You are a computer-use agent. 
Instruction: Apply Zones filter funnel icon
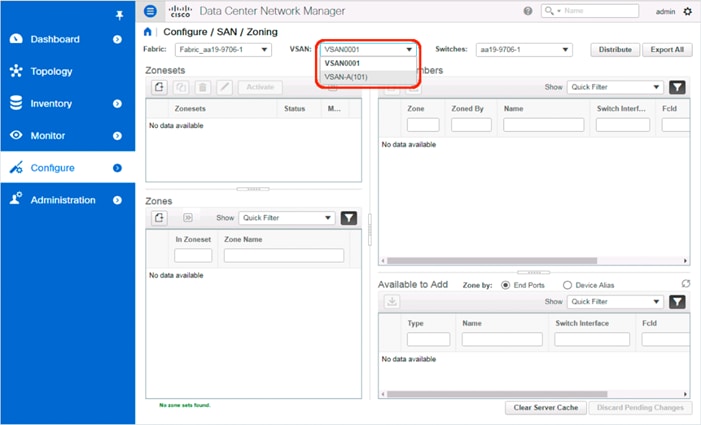[x=349, y=218]
